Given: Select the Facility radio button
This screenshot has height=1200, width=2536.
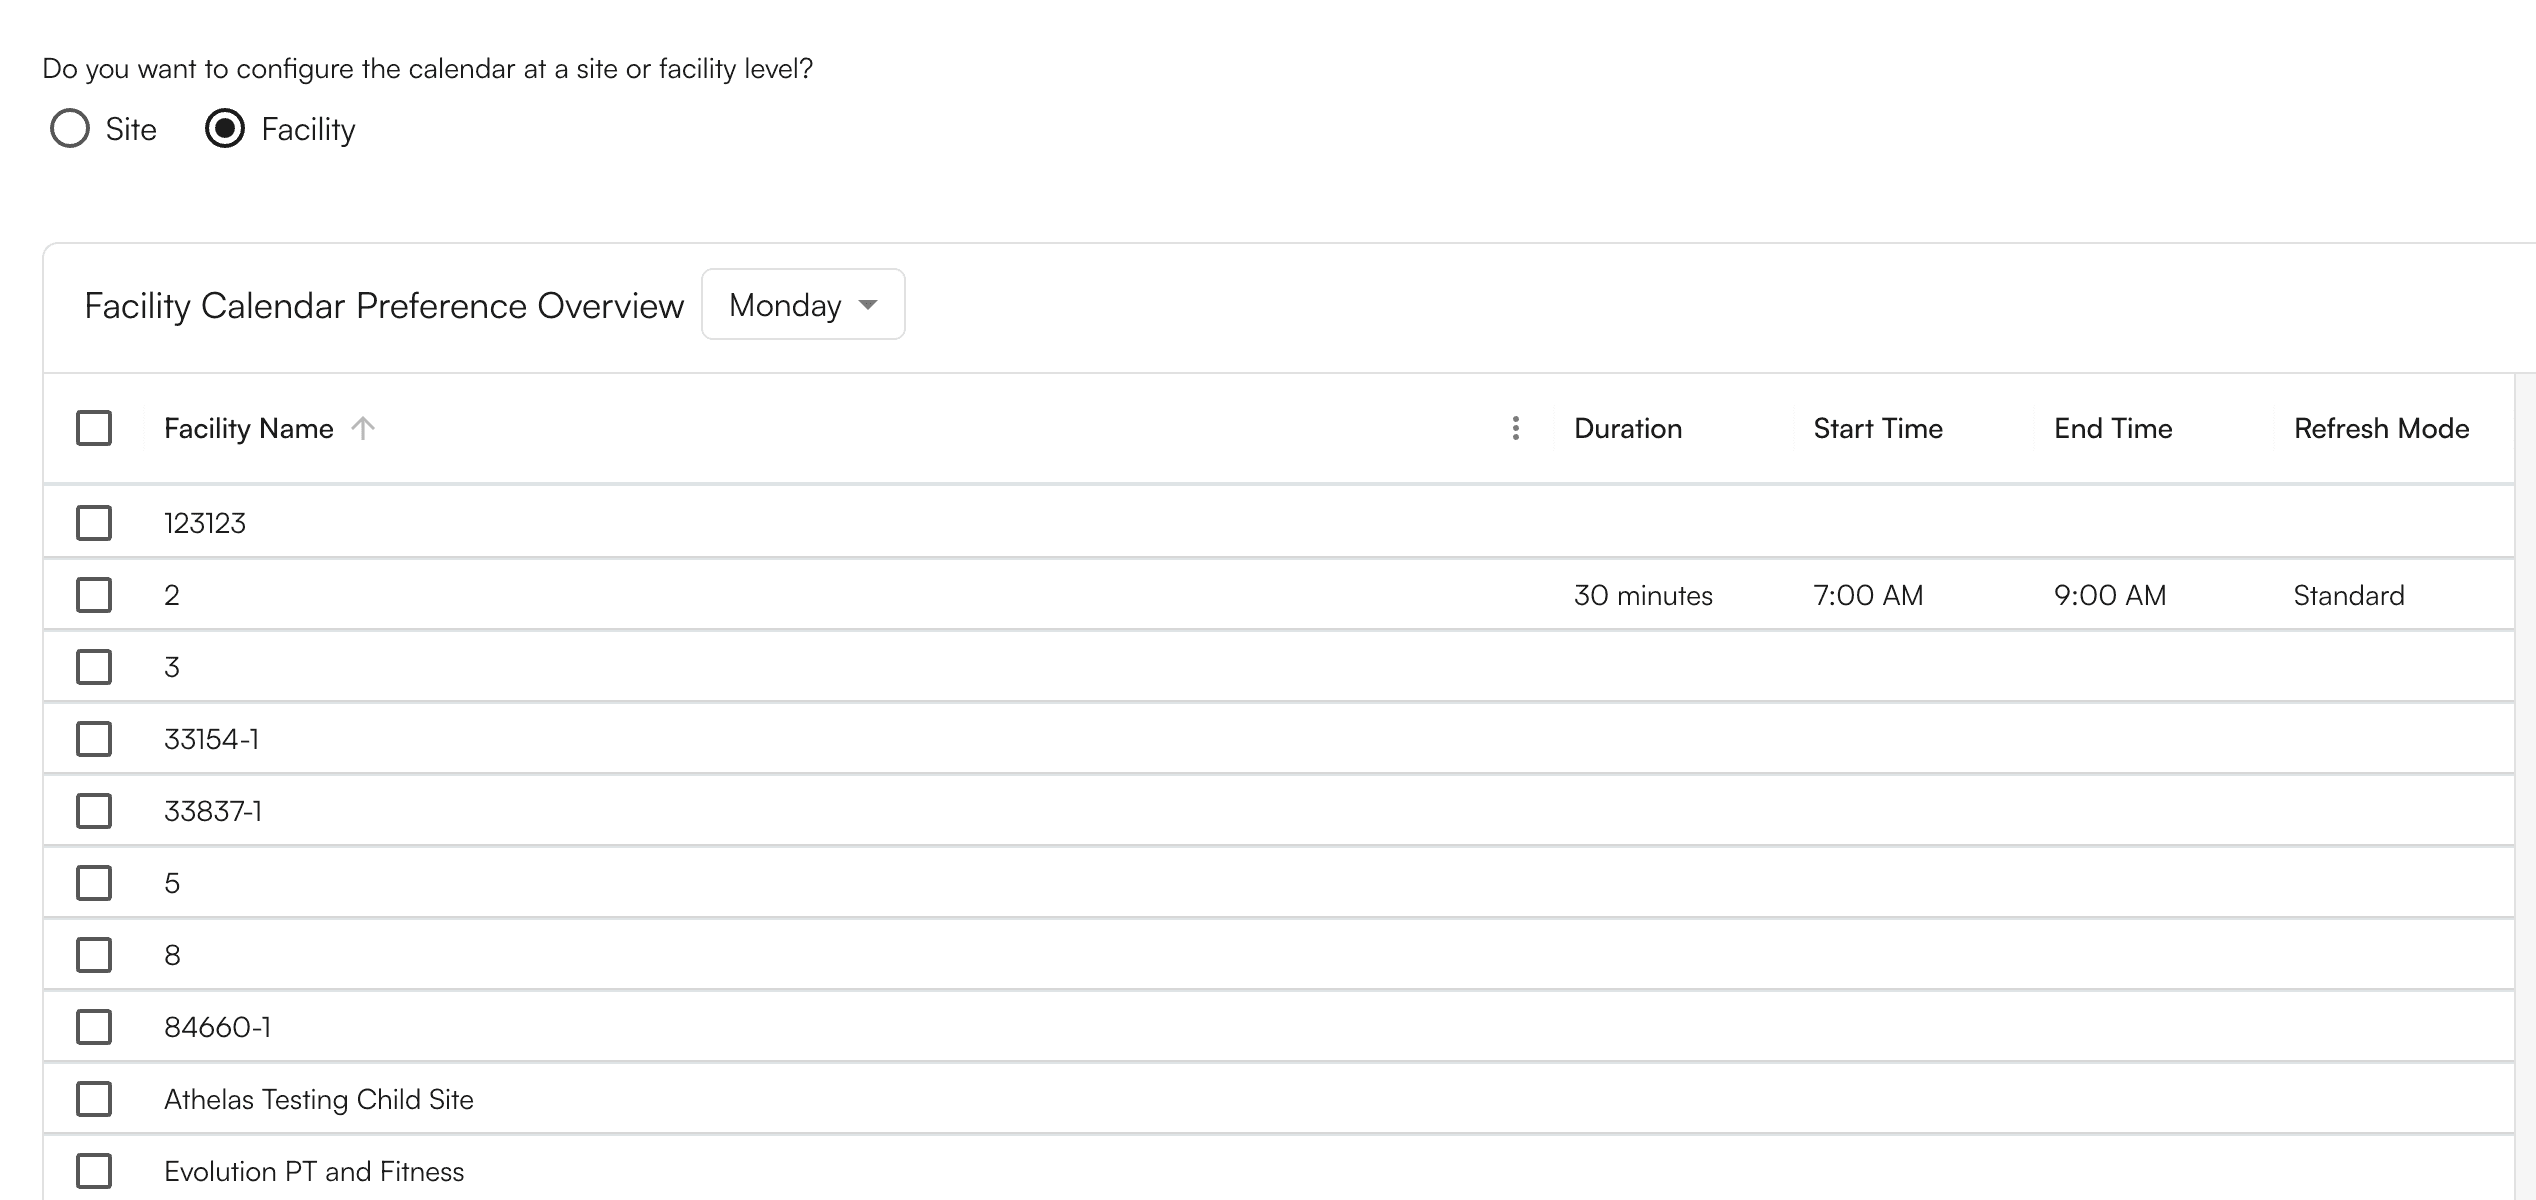Looking at the screenshot, I should tap(225, 129).
